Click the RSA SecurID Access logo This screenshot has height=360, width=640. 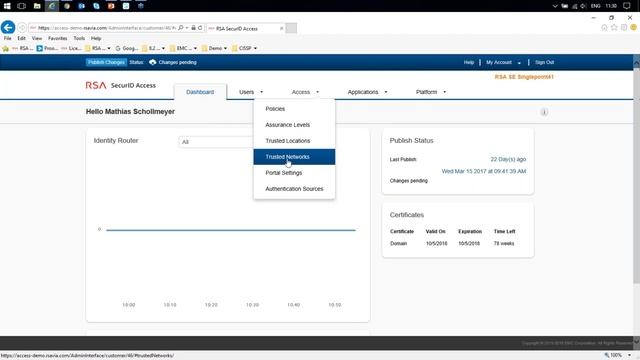click(x=120, y=85)
